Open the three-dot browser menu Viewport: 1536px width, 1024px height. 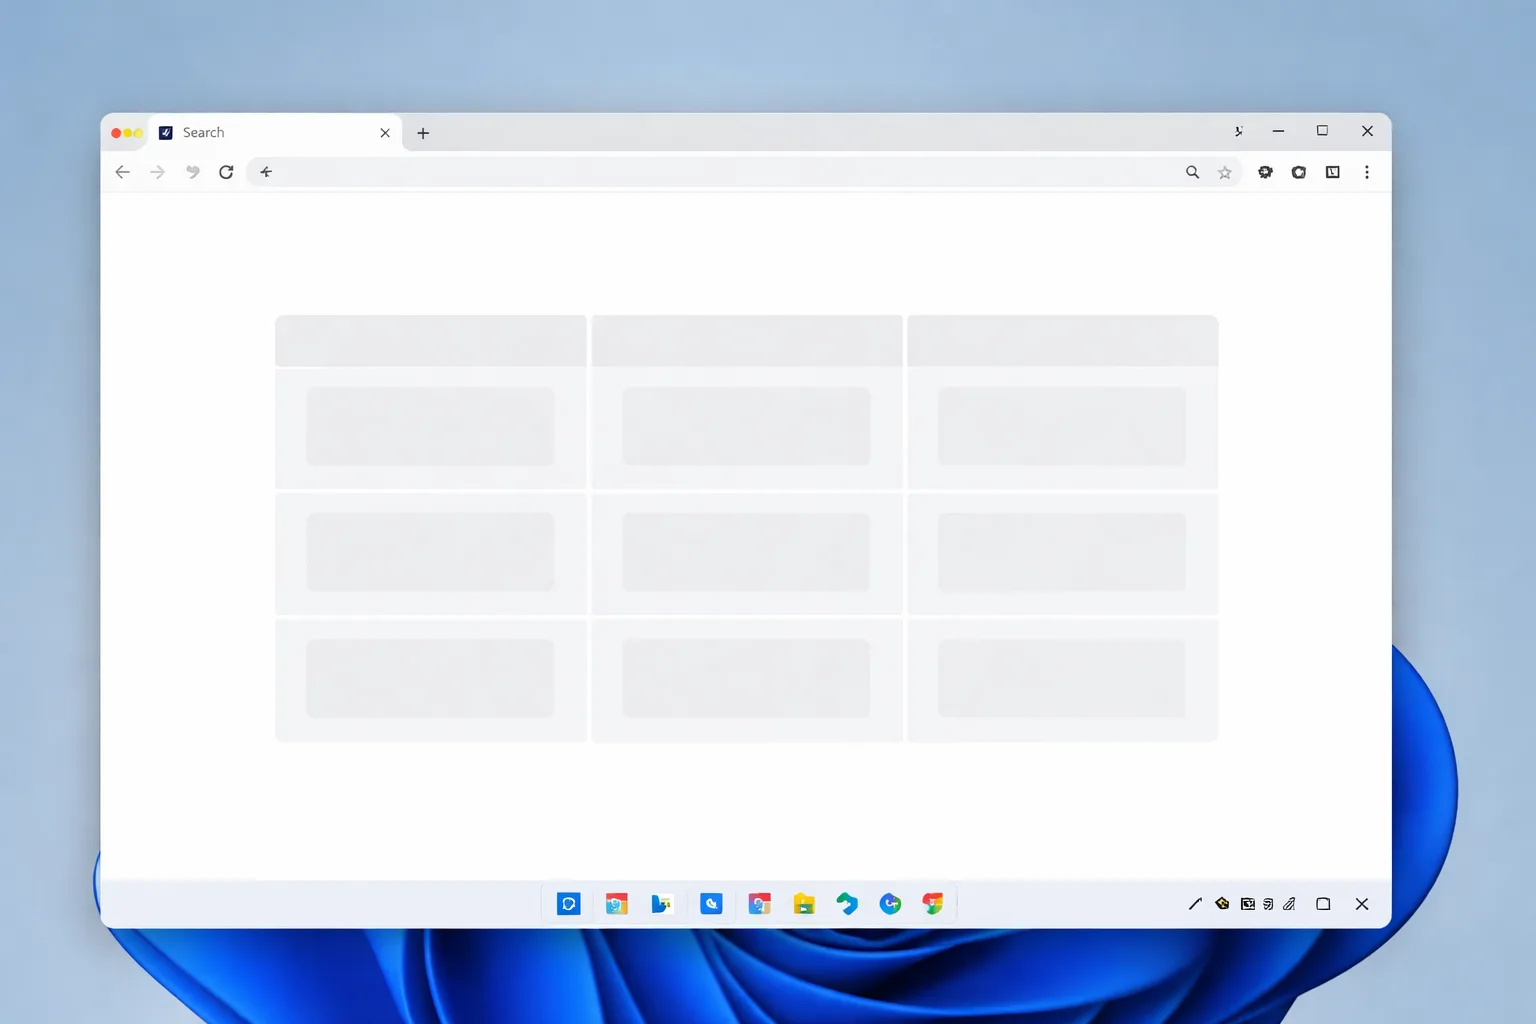1367,172
